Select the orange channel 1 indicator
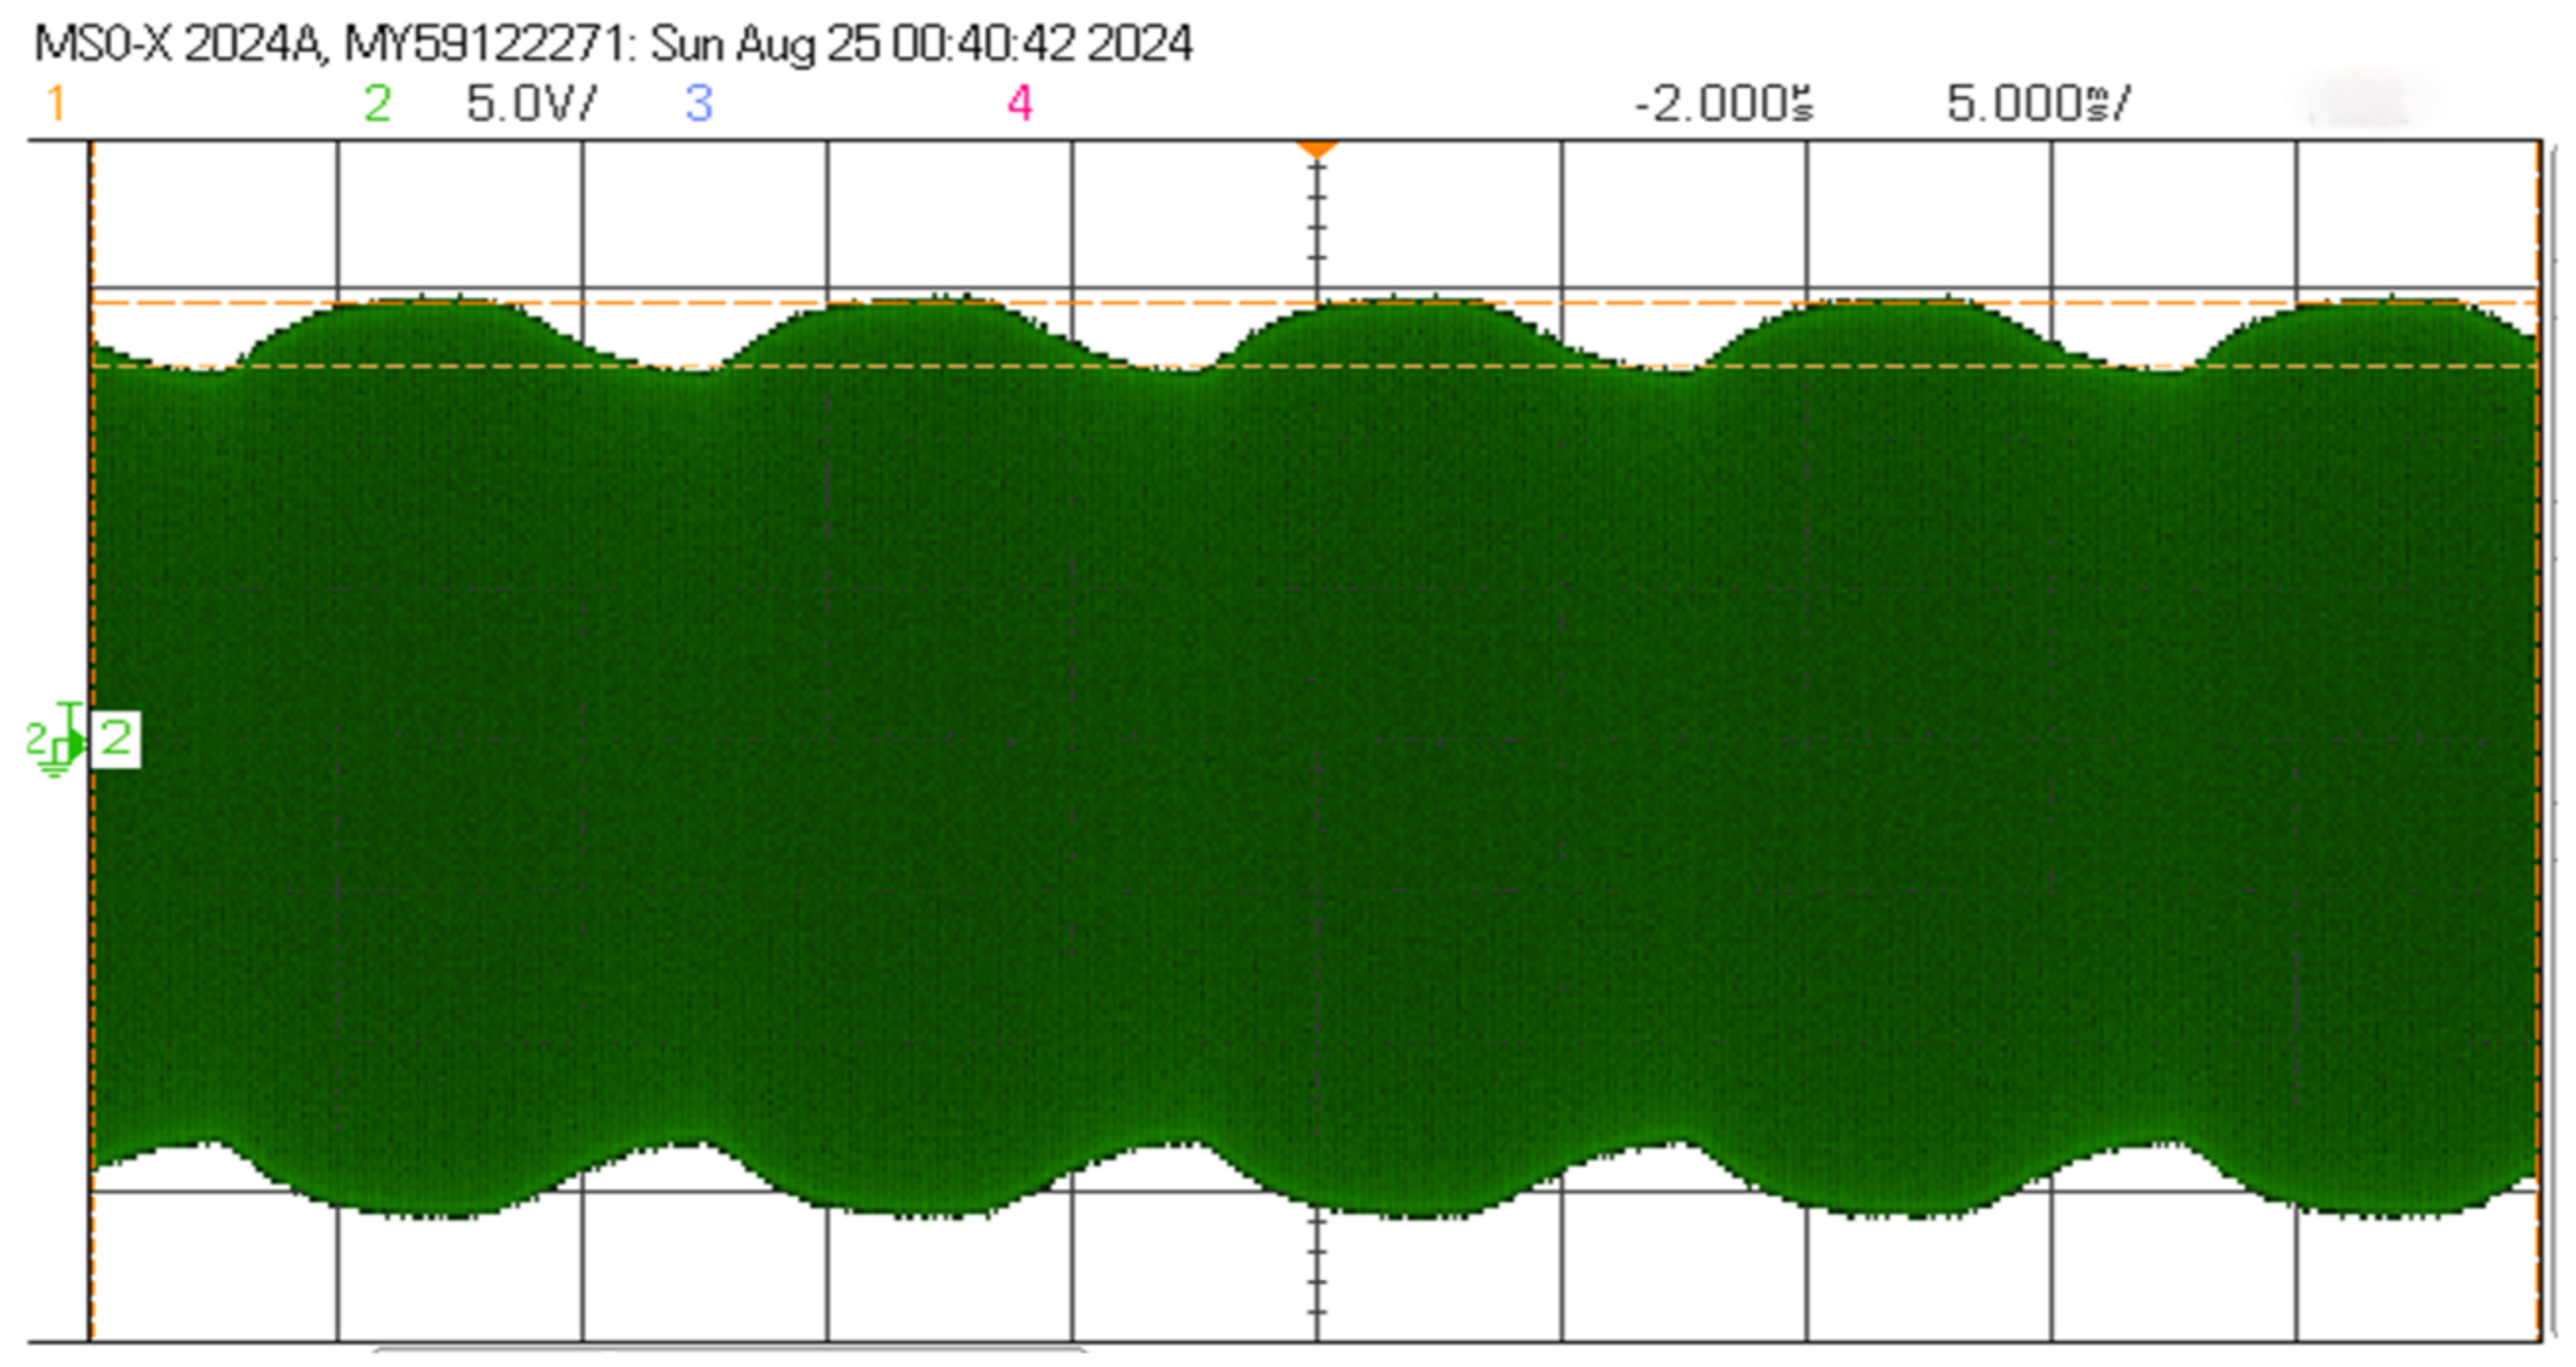 (x=56, y=104)
